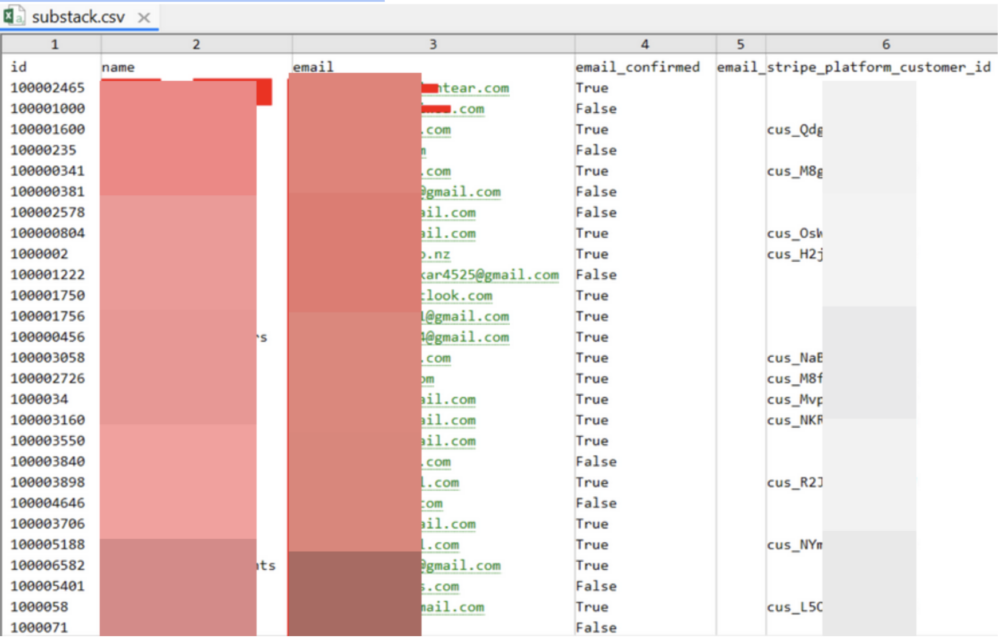
Task: Select column 1 header
Action: [53, 45]
